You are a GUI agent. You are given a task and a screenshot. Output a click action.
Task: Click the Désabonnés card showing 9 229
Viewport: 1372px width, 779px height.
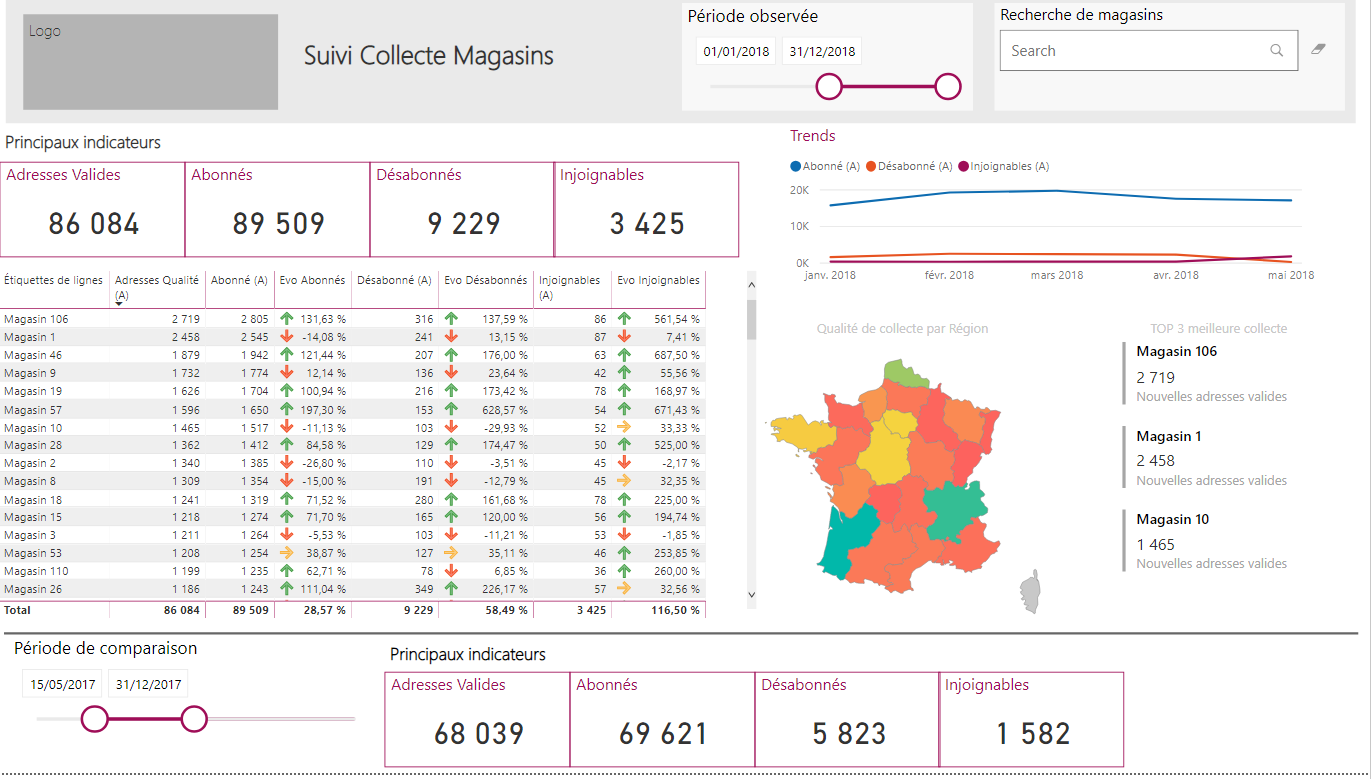(462, 210)
